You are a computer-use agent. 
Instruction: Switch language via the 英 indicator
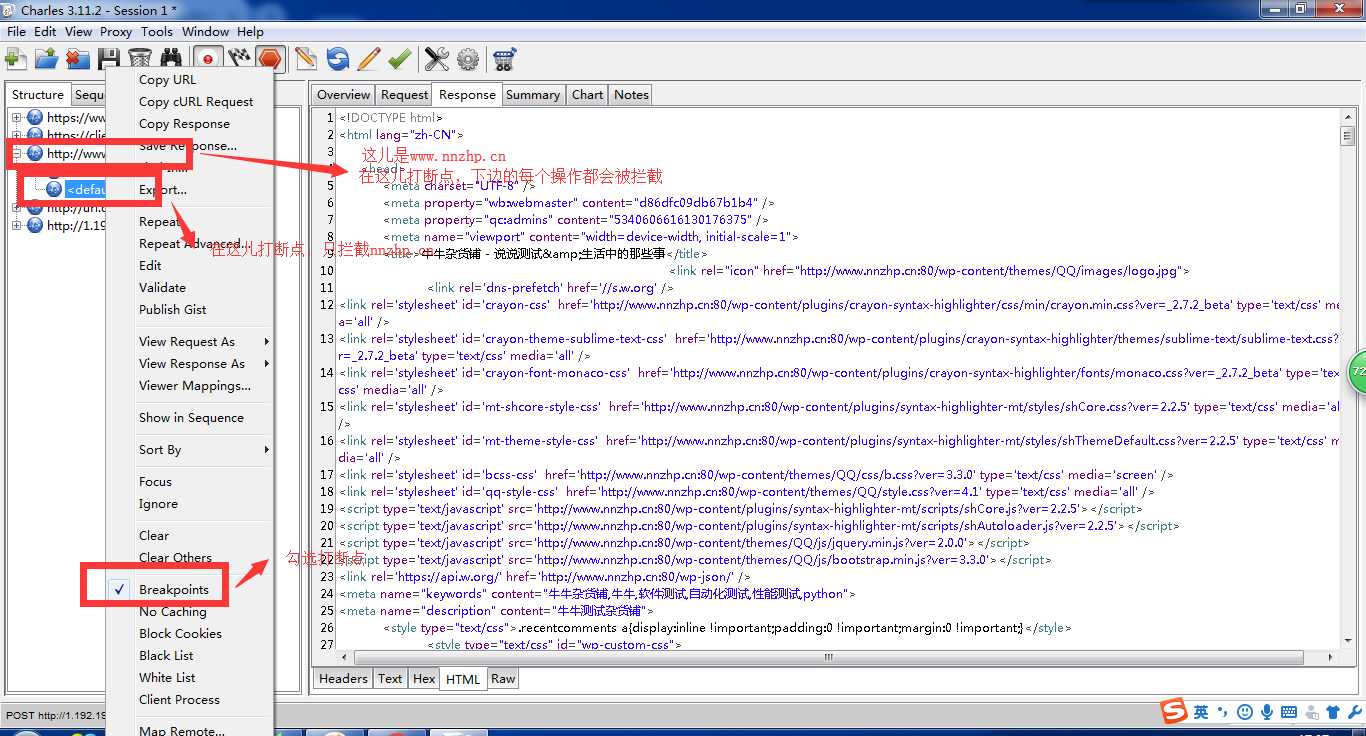1201,712
